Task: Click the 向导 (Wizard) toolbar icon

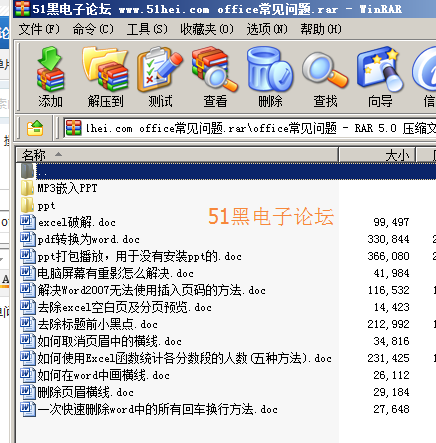Action: point(380,69)
